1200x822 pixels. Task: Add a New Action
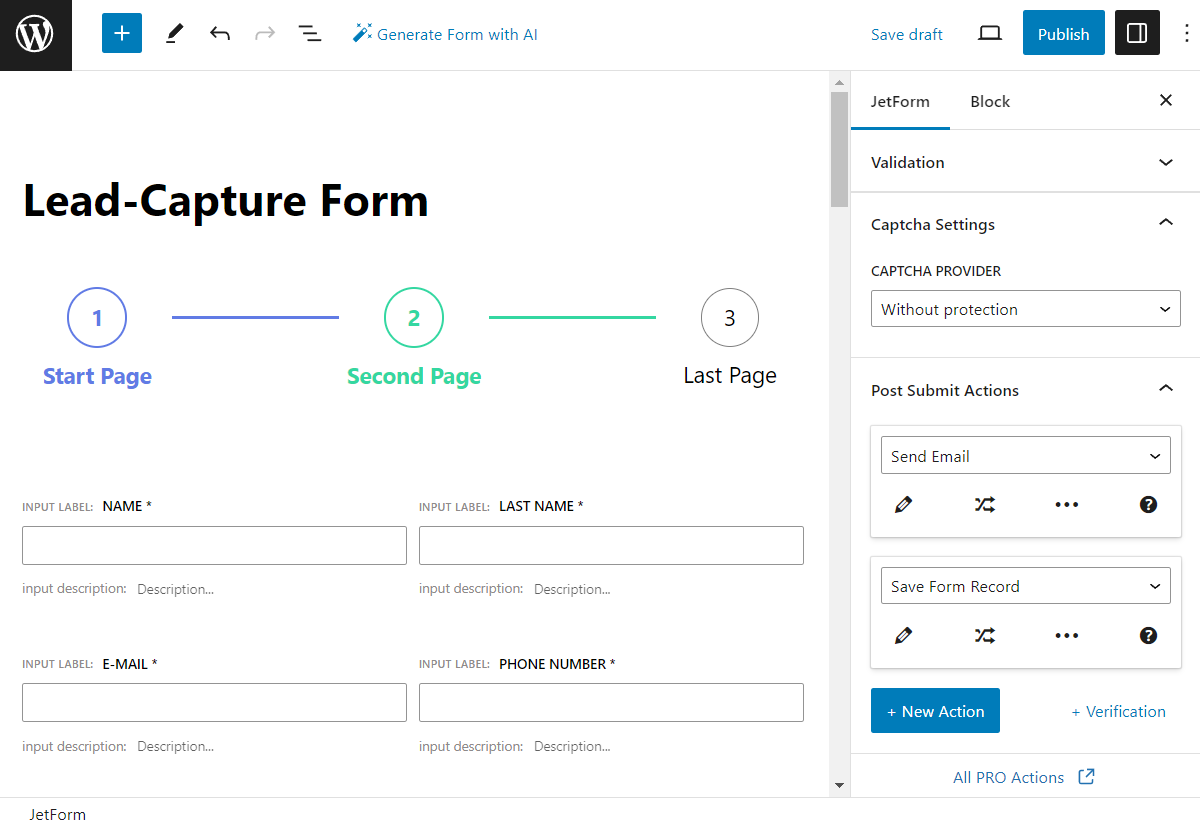(935, 711)
